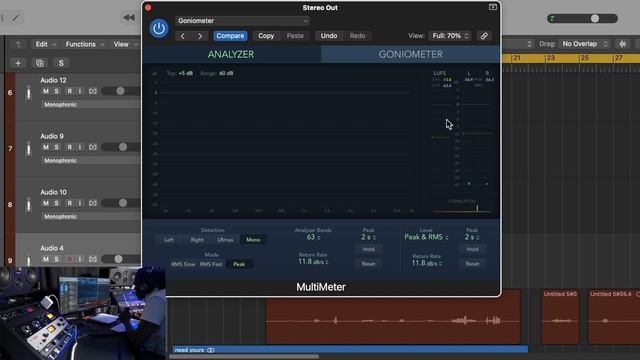Solo the Audio 10 track
The width and height of the screenshot is (640, 360).
[x=57, y=203]
